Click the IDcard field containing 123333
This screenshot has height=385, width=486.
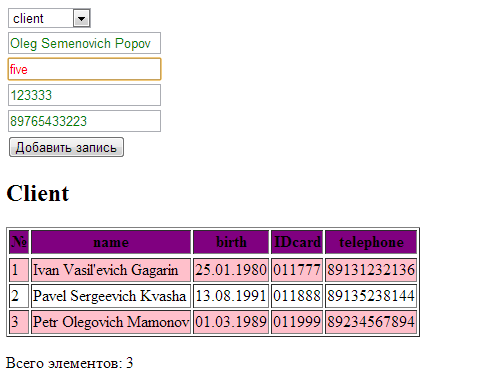84,95
